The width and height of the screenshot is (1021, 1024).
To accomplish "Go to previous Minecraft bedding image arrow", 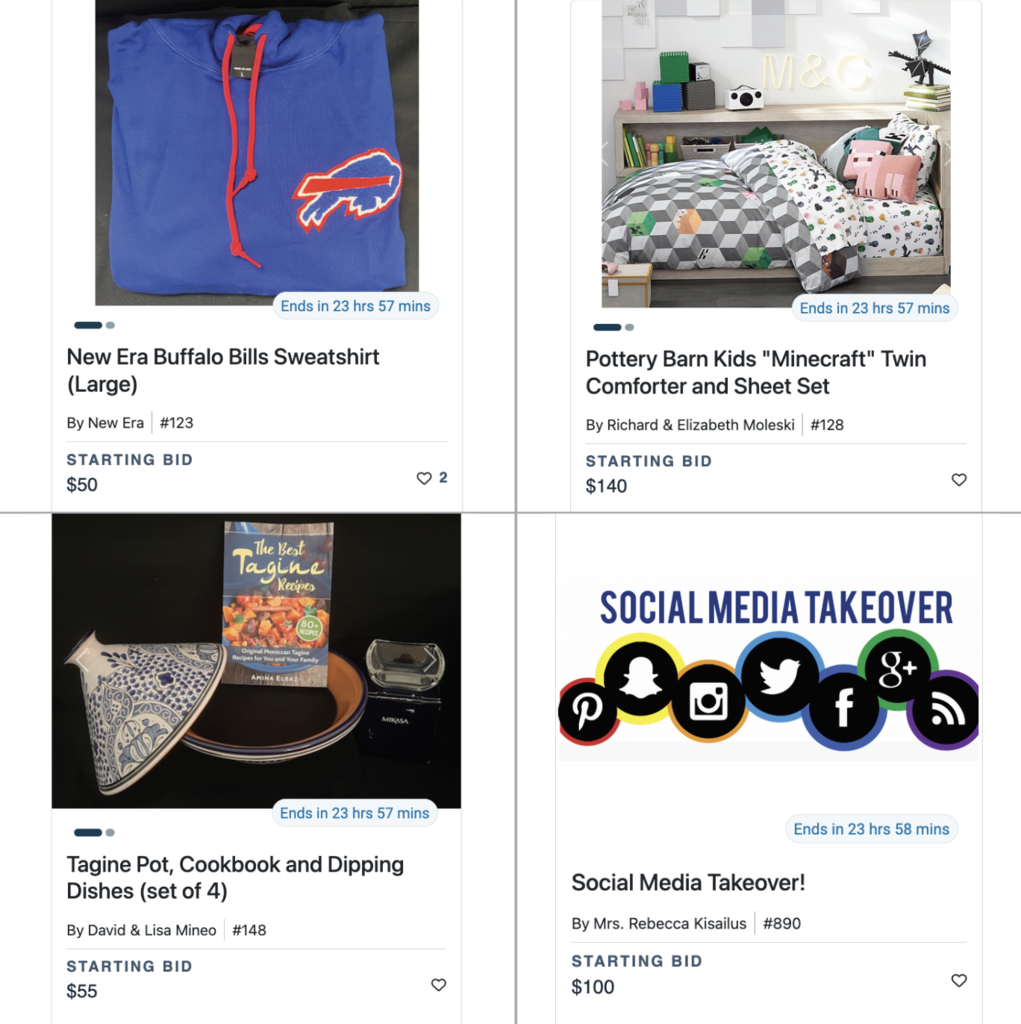I will tap(607, 154).
